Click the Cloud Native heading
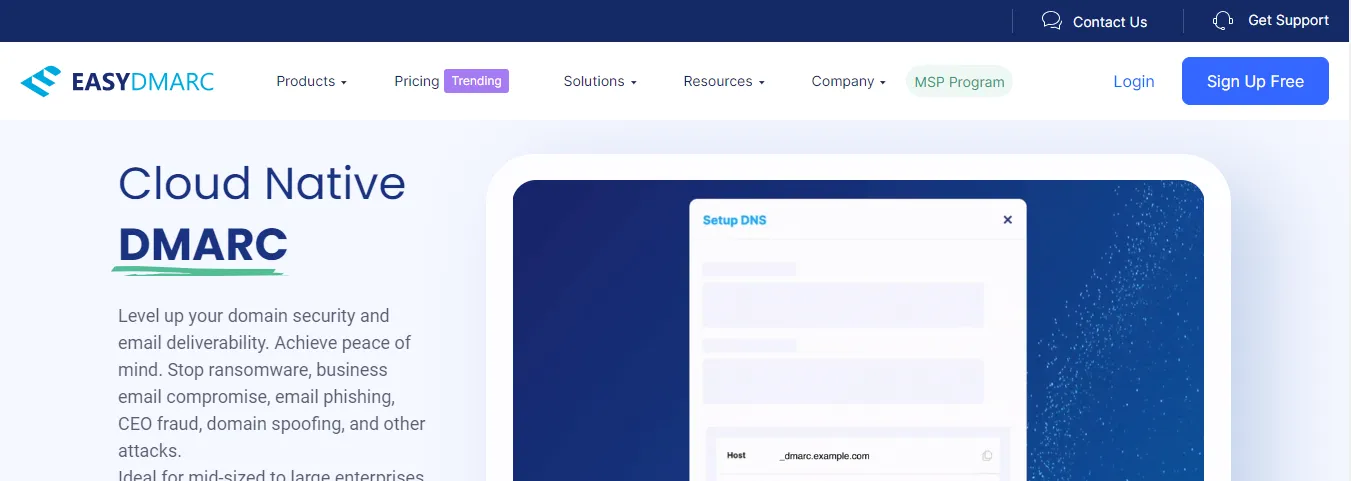 pos(262,183)
